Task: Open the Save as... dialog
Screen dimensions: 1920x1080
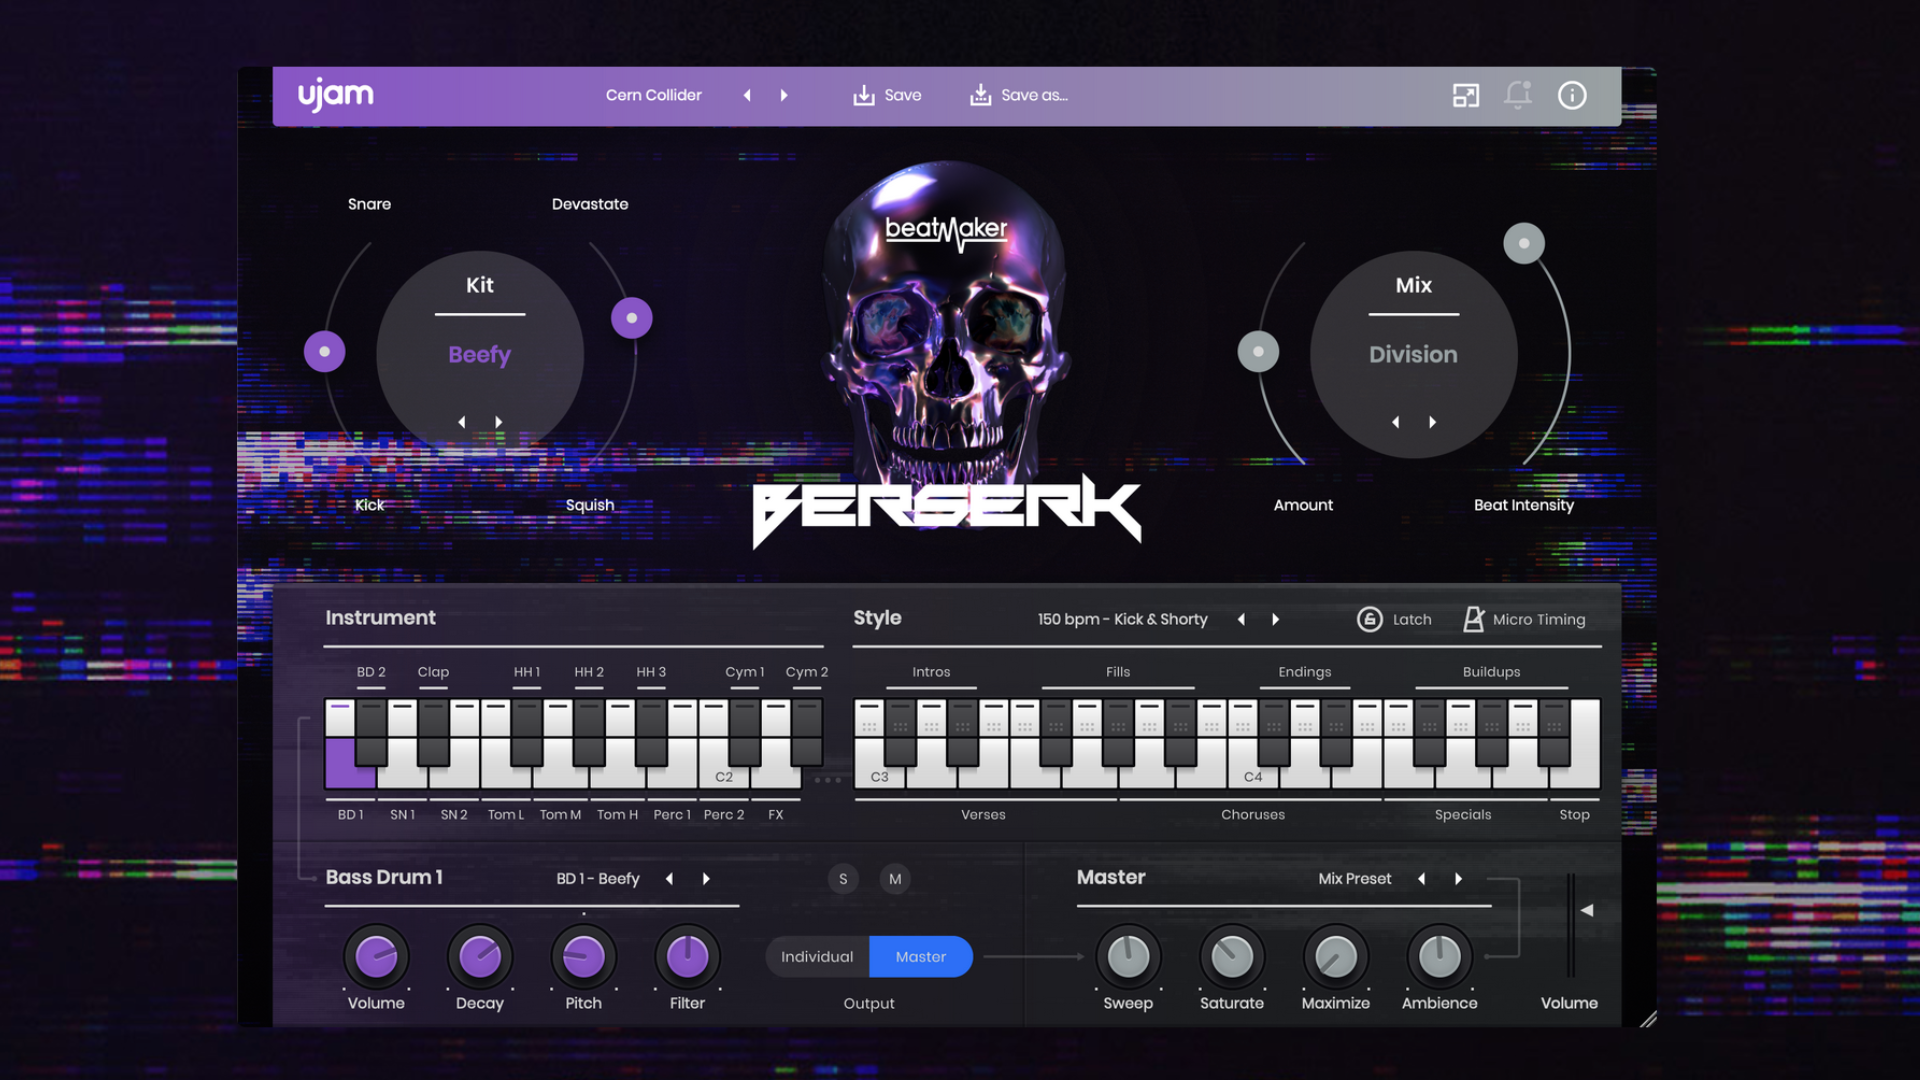Action: pyautogui.click(x=981, y=95)
